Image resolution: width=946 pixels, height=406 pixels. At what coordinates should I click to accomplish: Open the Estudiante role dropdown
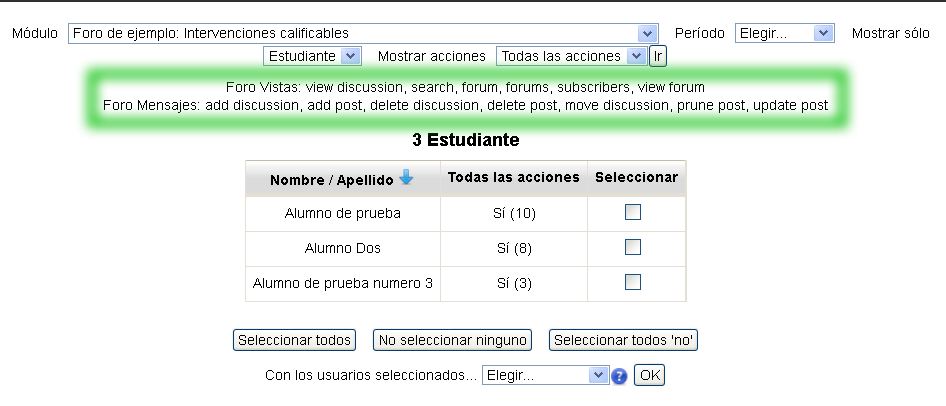pyautogui.click(x=312, y=56)
